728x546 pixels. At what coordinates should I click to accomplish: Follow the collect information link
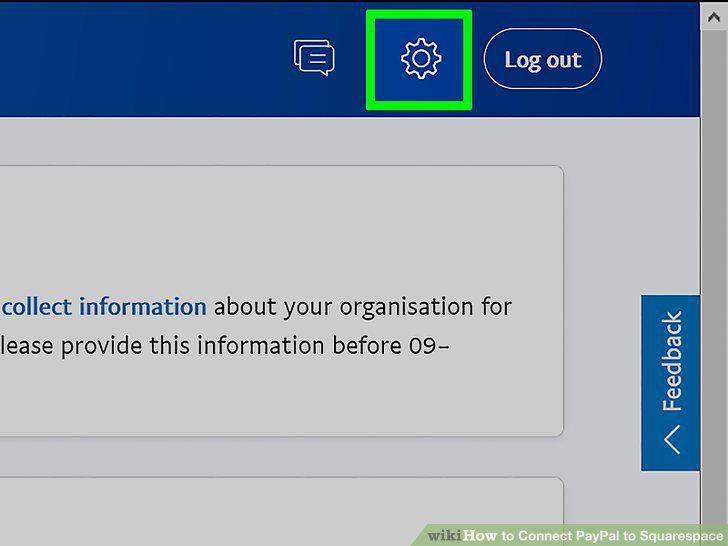coord(104,307)
